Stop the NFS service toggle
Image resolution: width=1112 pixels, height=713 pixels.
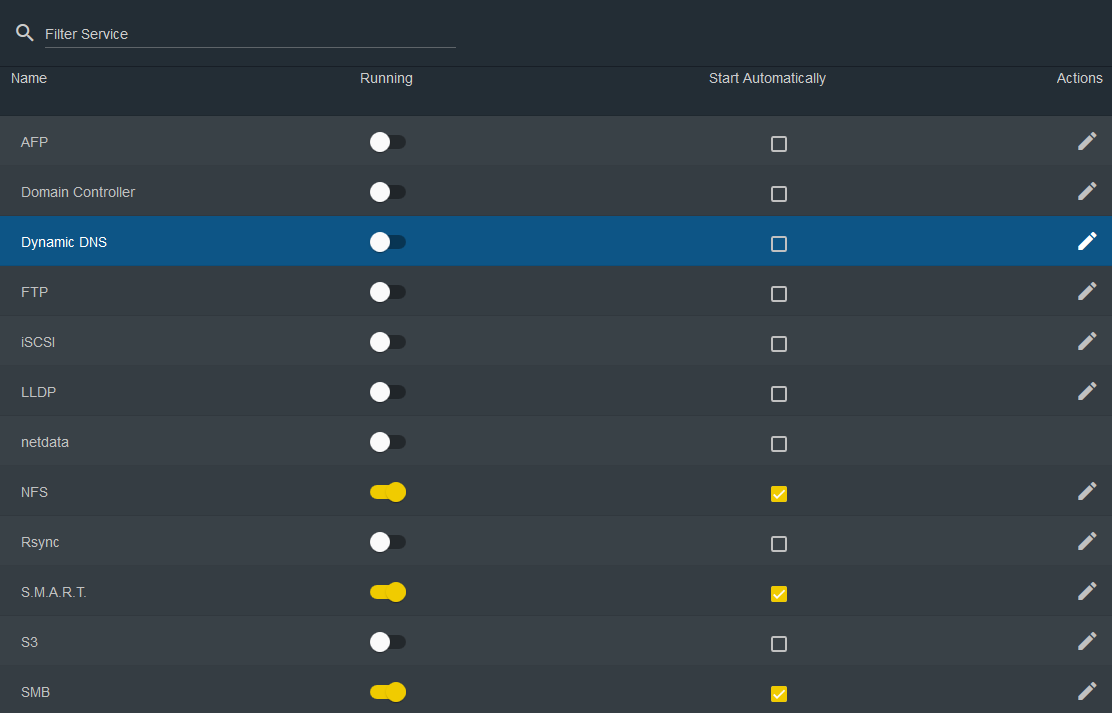(387, 492)
